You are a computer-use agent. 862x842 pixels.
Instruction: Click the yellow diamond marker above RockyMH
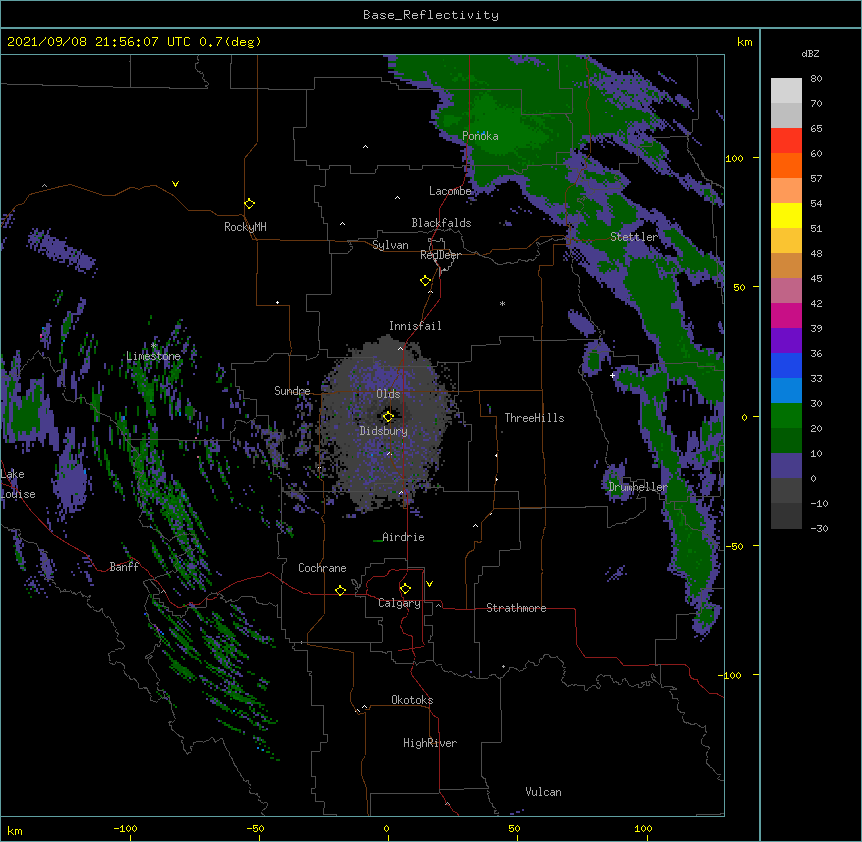coord(250,204)
